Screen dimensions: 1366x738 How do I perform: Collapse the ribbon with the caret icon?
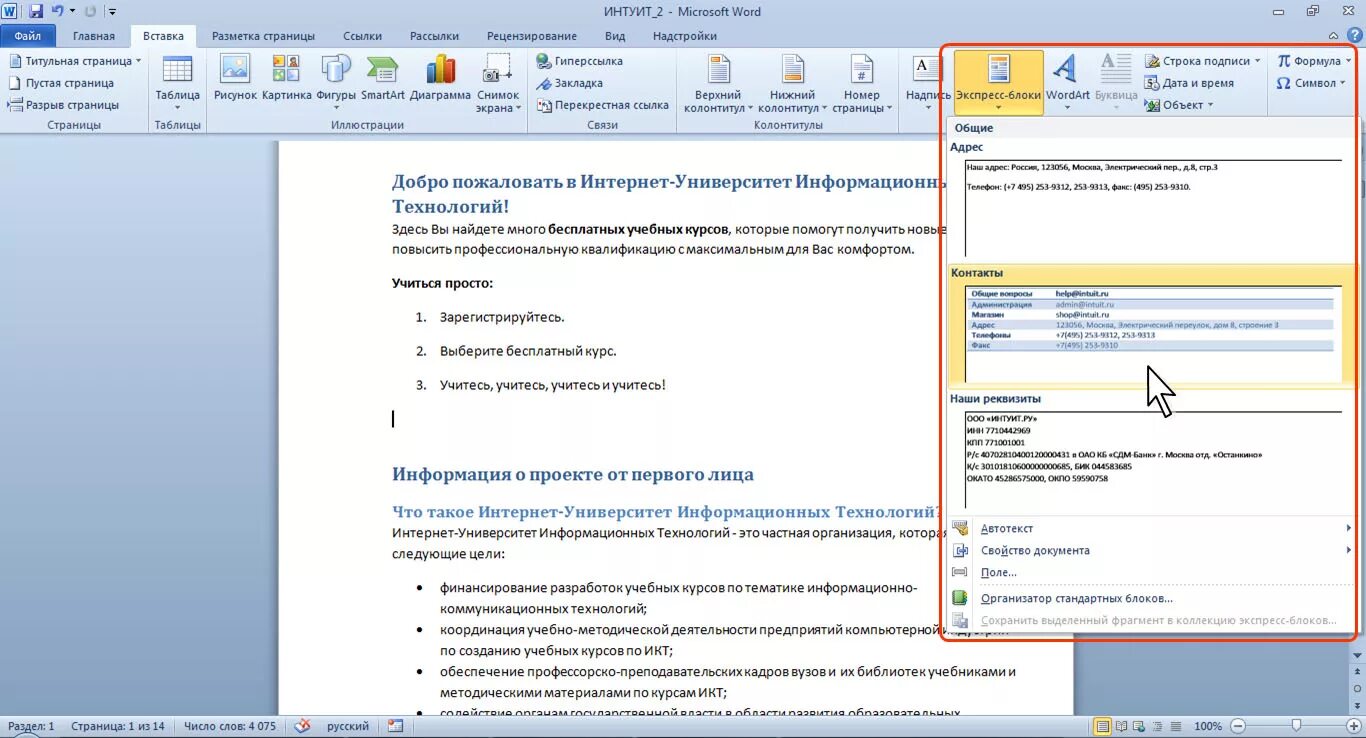1335,36
